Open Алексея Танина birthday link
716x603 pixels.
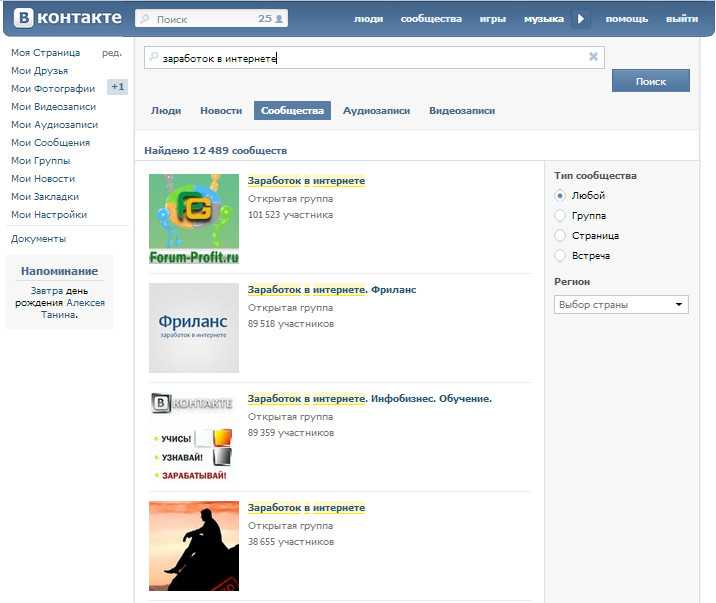(73, 309)
